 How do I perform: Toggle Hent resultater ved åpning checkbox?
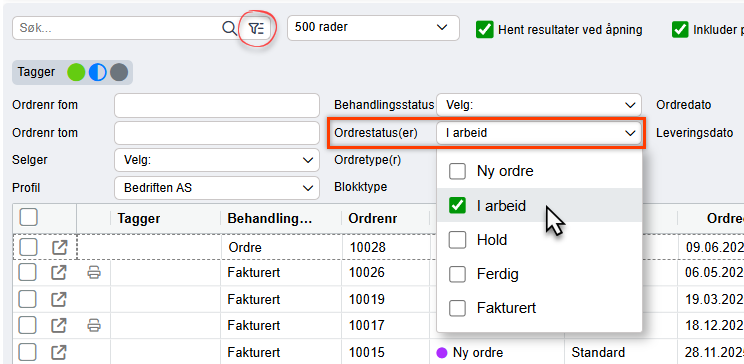pos(484,29)
